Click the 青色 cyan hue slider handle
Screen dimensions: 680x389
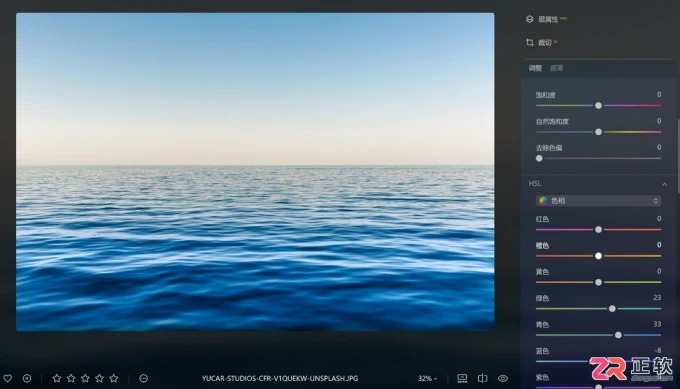pos(618,335)
